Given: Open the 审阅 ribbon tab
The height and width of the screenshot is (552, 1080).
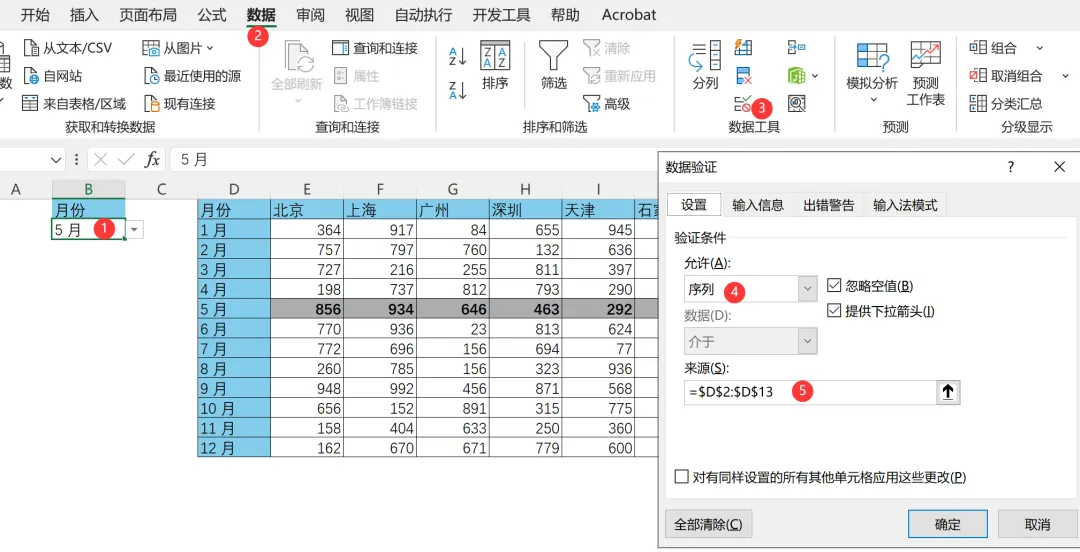Looking at the screenshot, I should (310, 14).
